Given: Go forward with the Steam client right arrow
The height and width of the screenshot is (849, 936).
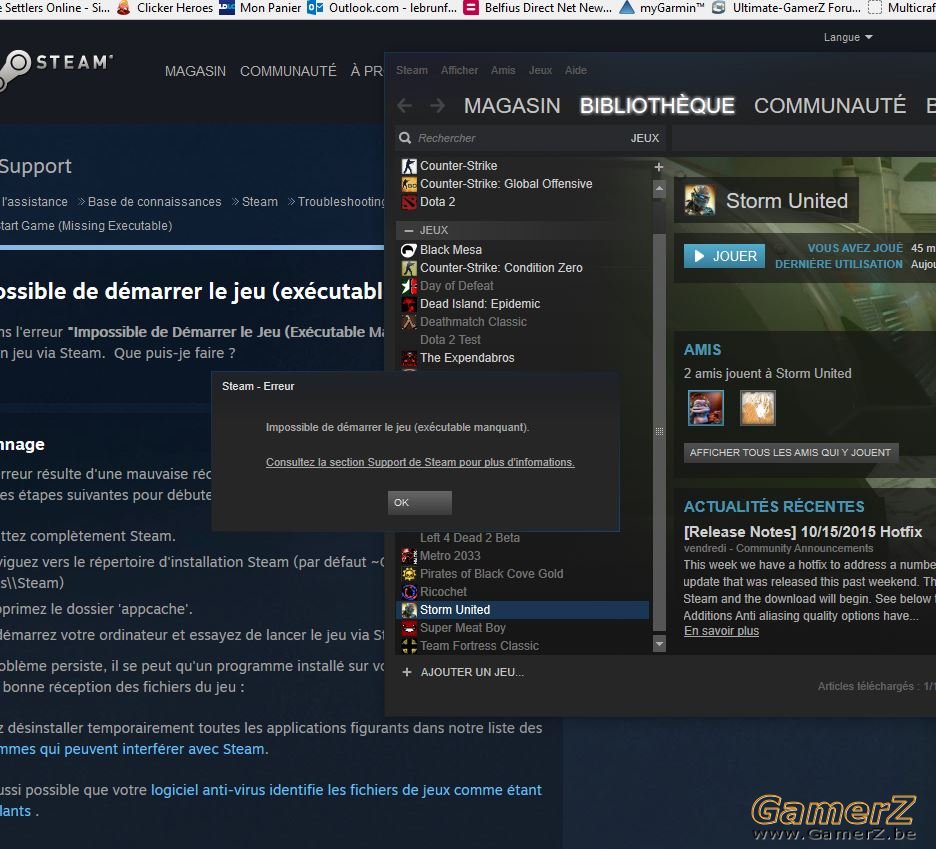Looking at the screenshot, I should click(438, 106).
